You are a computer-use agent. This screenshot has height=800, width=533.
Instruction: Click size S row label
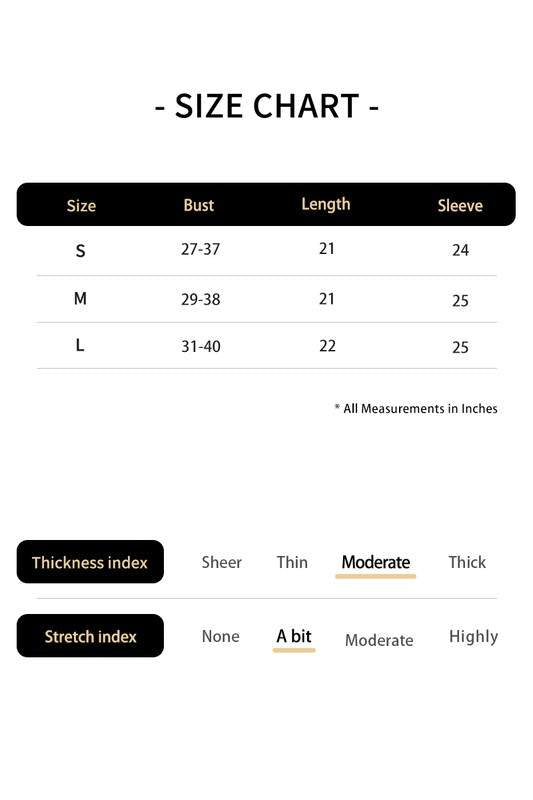click(x=80, y=251)
